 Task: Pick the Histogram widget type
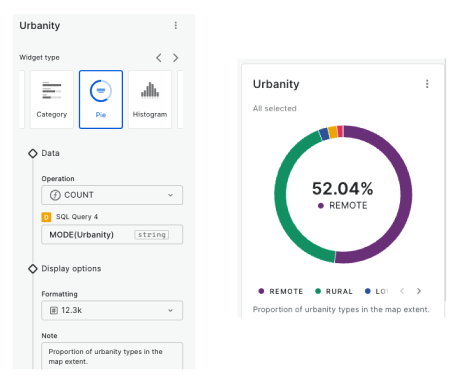click(150, 99)
